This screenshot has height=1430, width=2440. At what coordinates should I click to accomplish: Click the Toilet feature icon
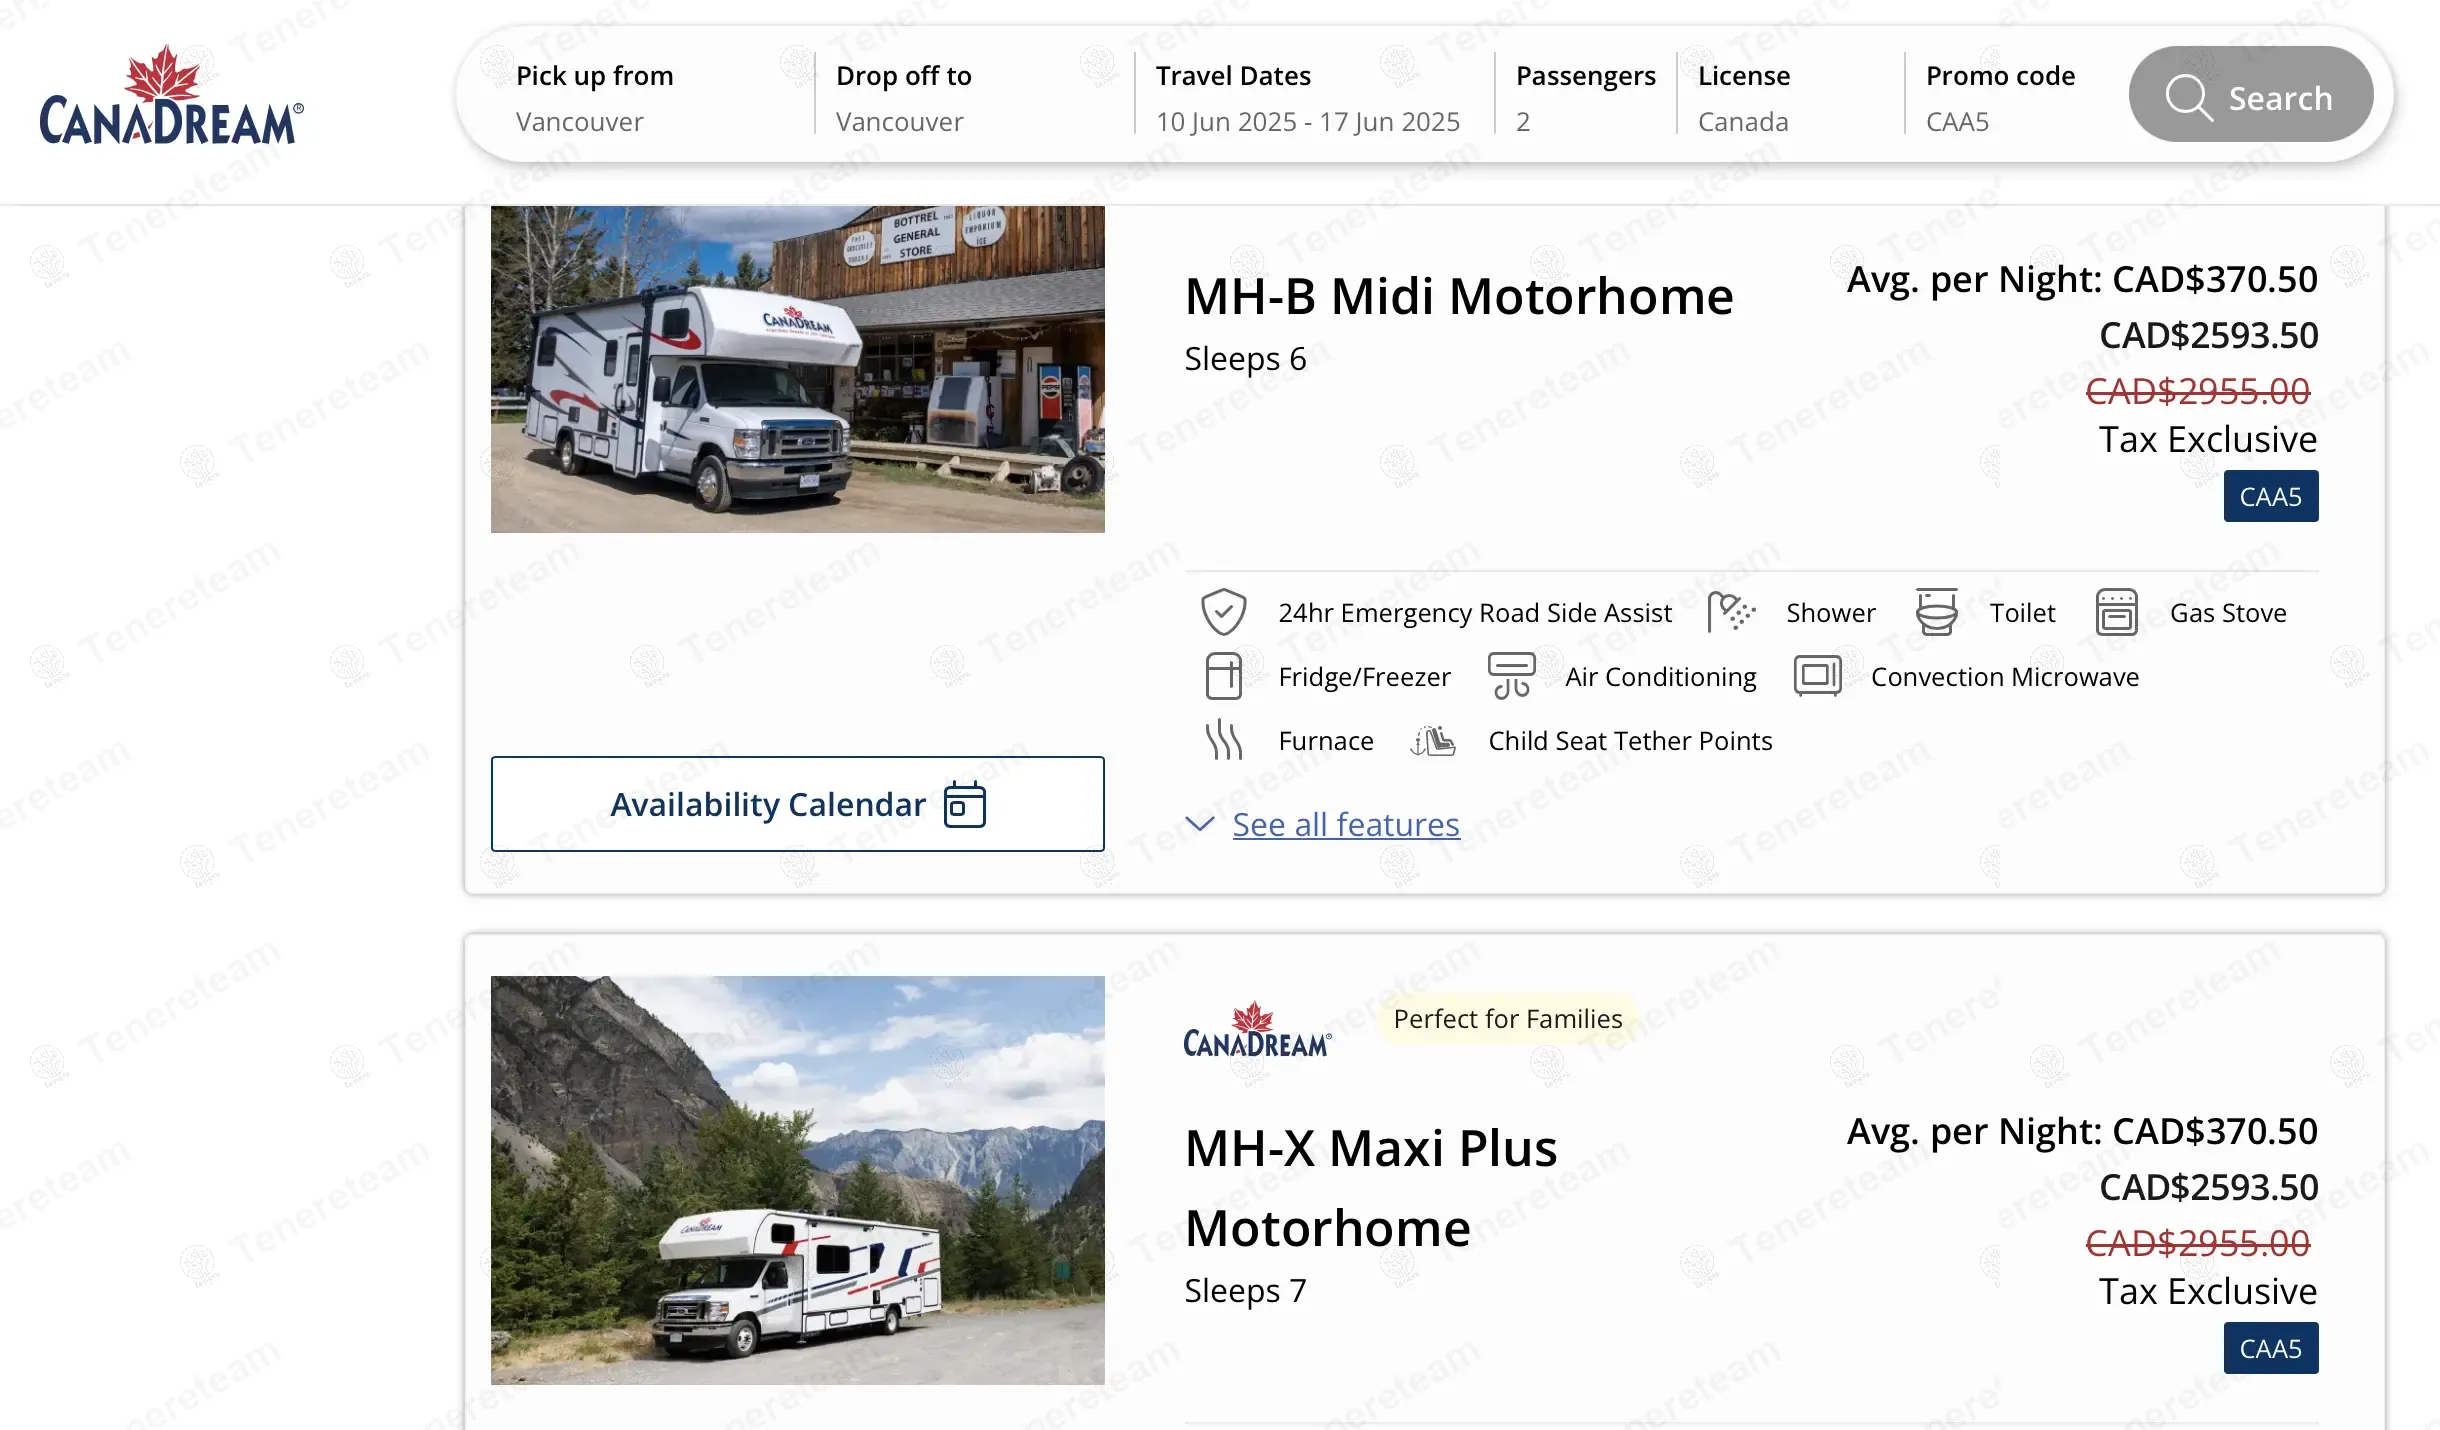1936,612
